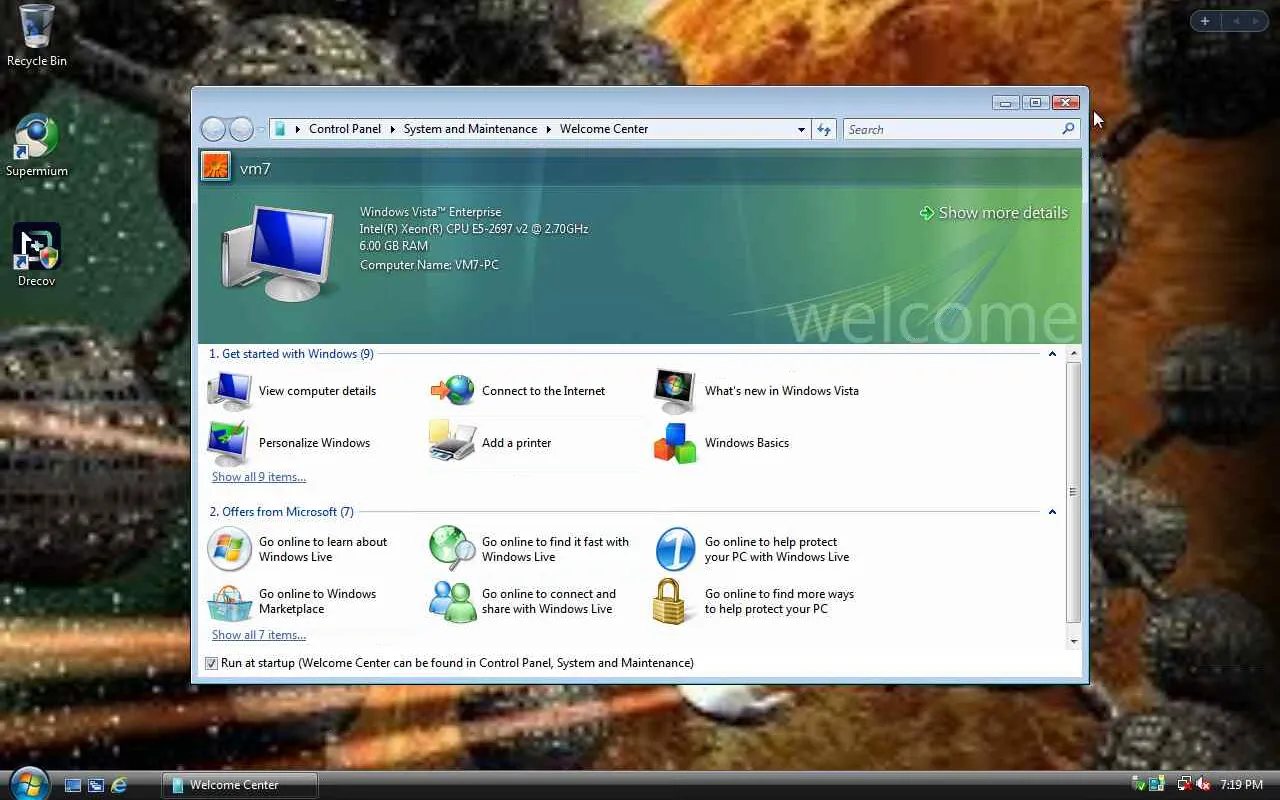This screenshot has width=1280, height=800.
Task: Open the Recycle Bin desktop icon
Action: click(37, 36)
